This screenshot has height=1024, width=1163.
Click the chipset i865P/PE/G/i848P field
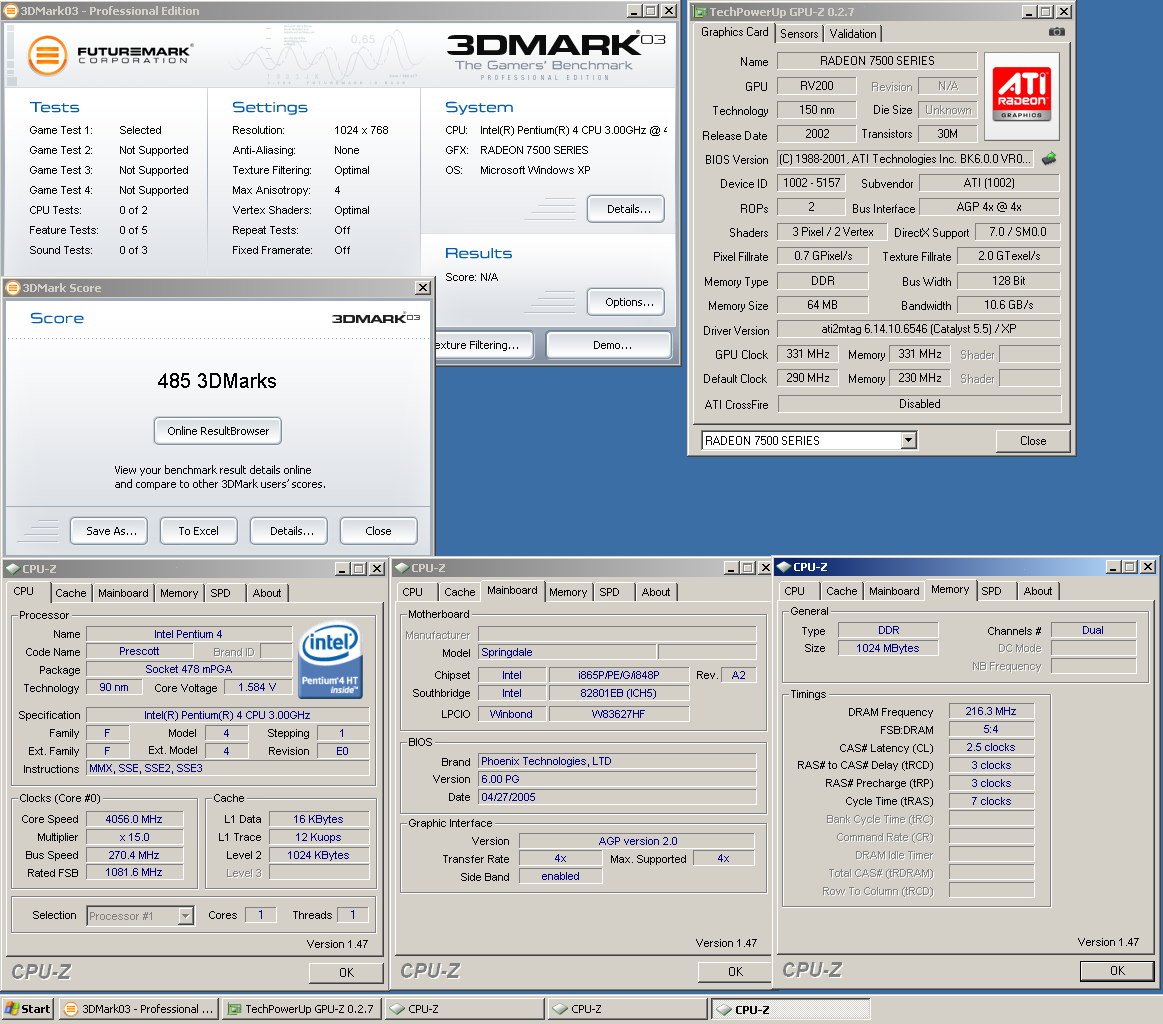[619, 675]
